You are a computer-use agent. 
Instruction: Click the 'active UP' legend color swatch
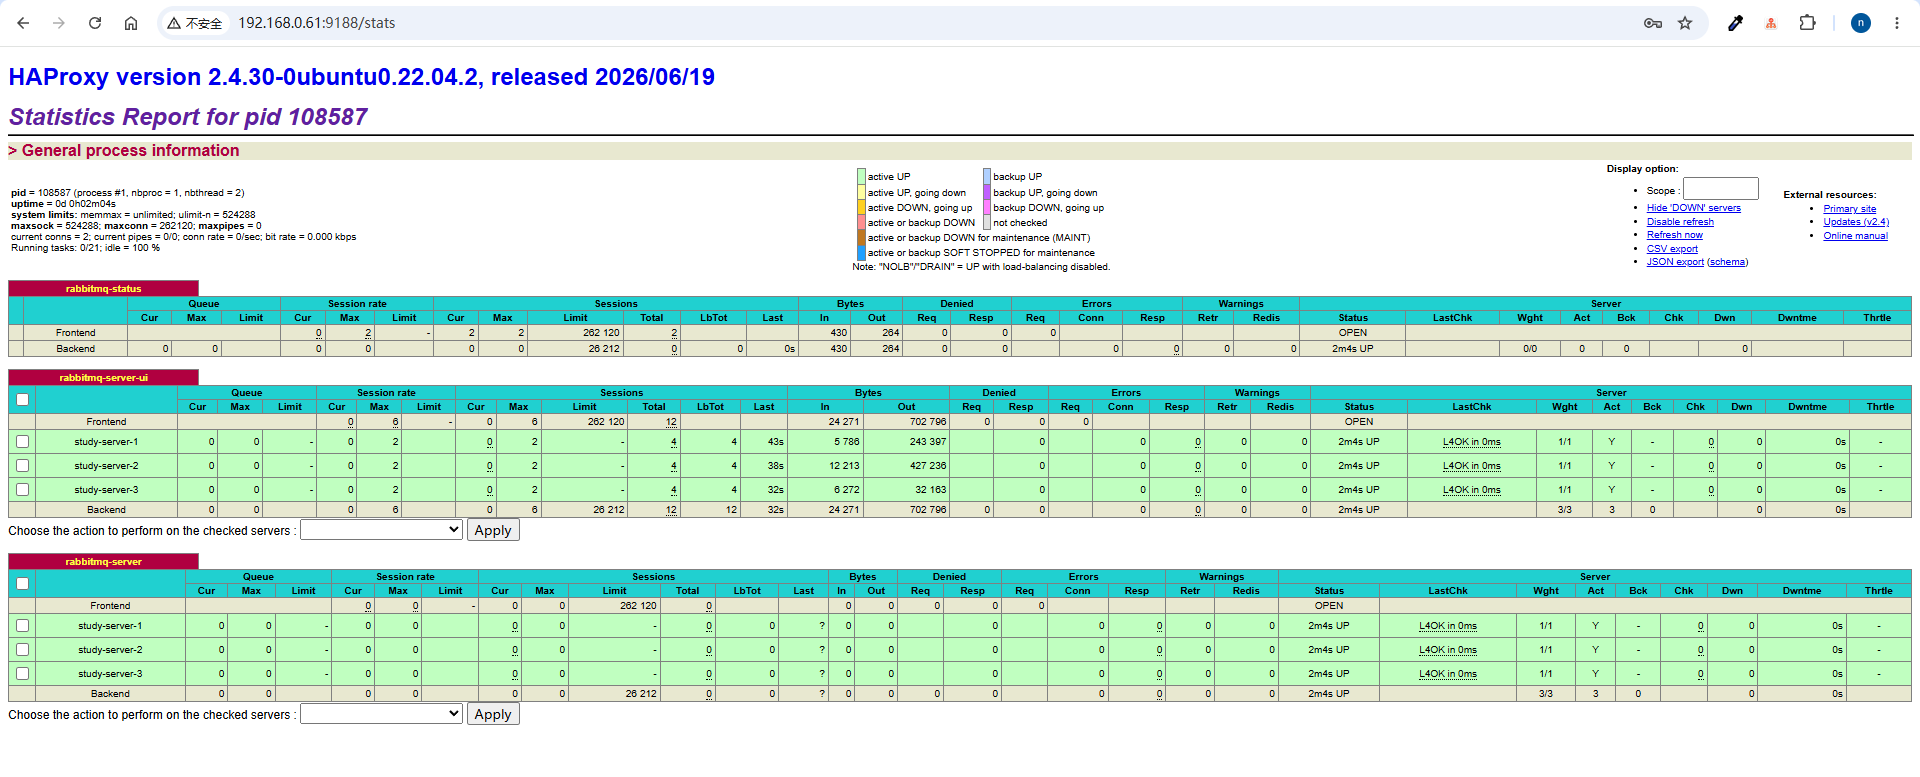click(x=861, y=177)
